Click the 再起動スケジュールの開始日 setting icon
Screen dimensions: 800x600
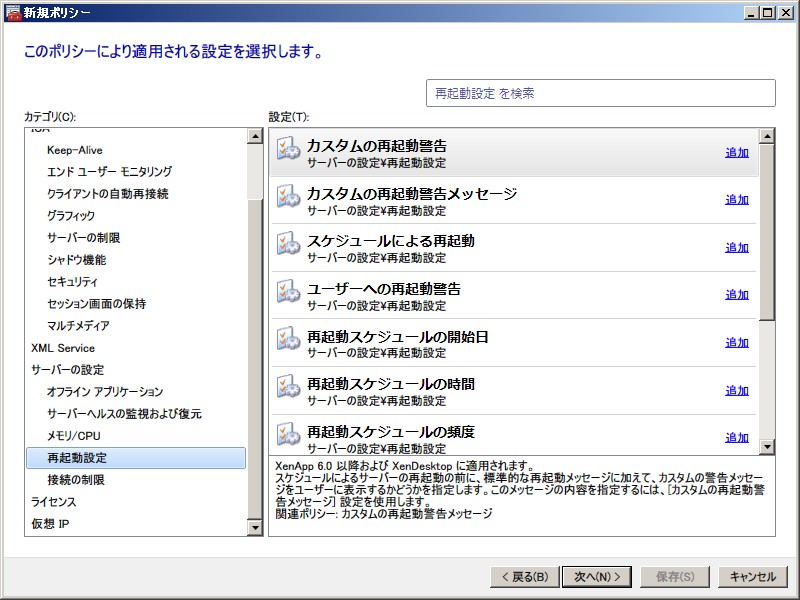click(288, 341)
